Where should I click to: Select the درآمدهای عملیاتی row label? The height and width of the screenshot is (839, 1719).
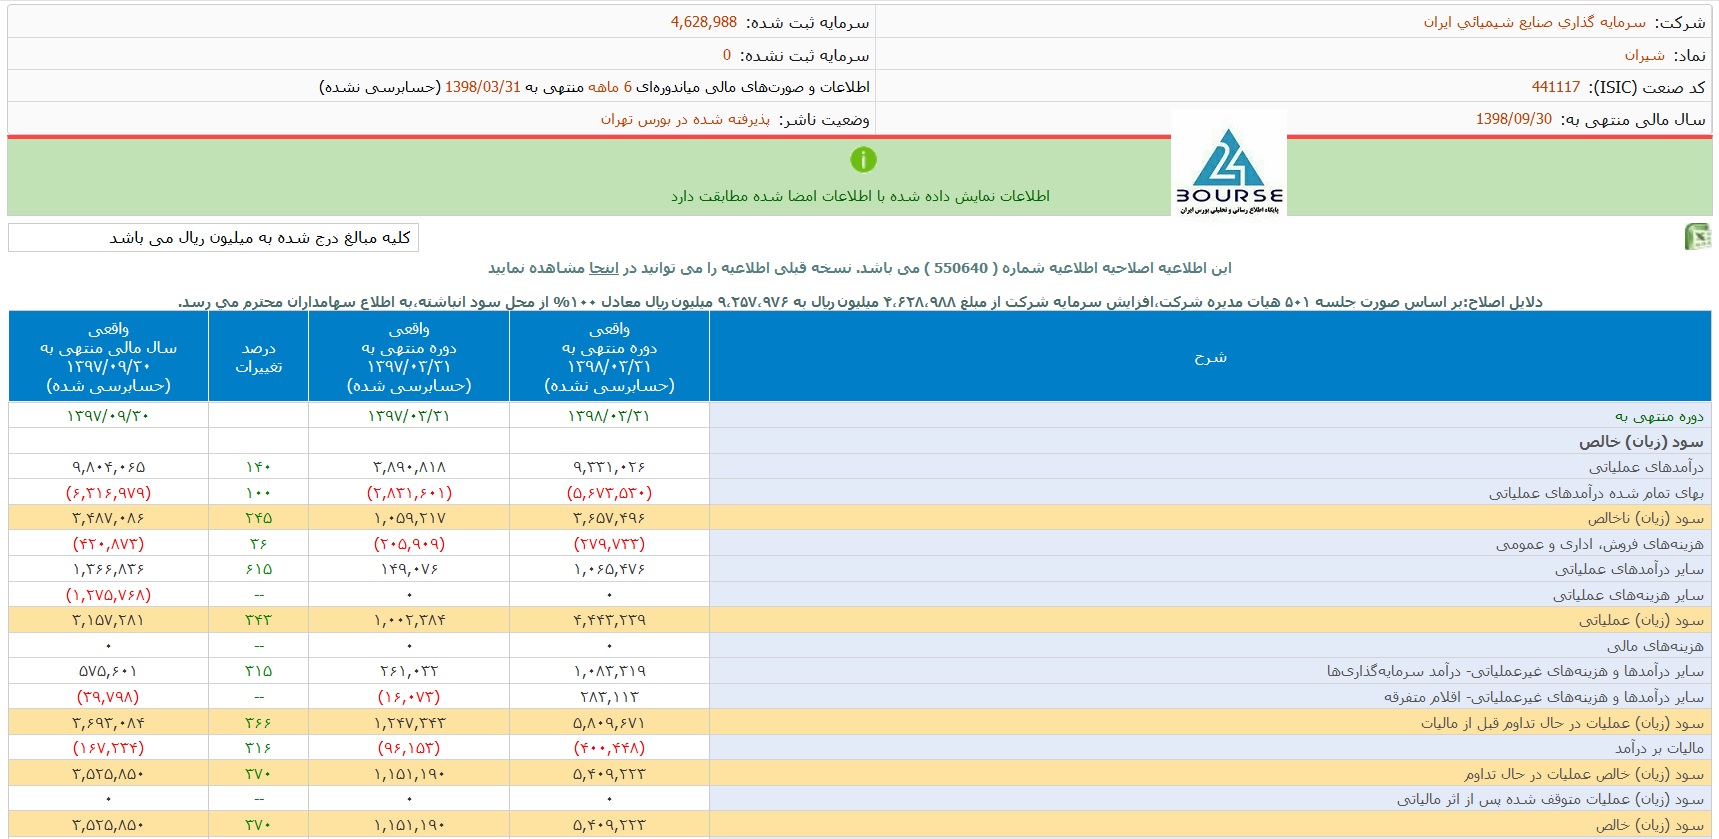1645,467
